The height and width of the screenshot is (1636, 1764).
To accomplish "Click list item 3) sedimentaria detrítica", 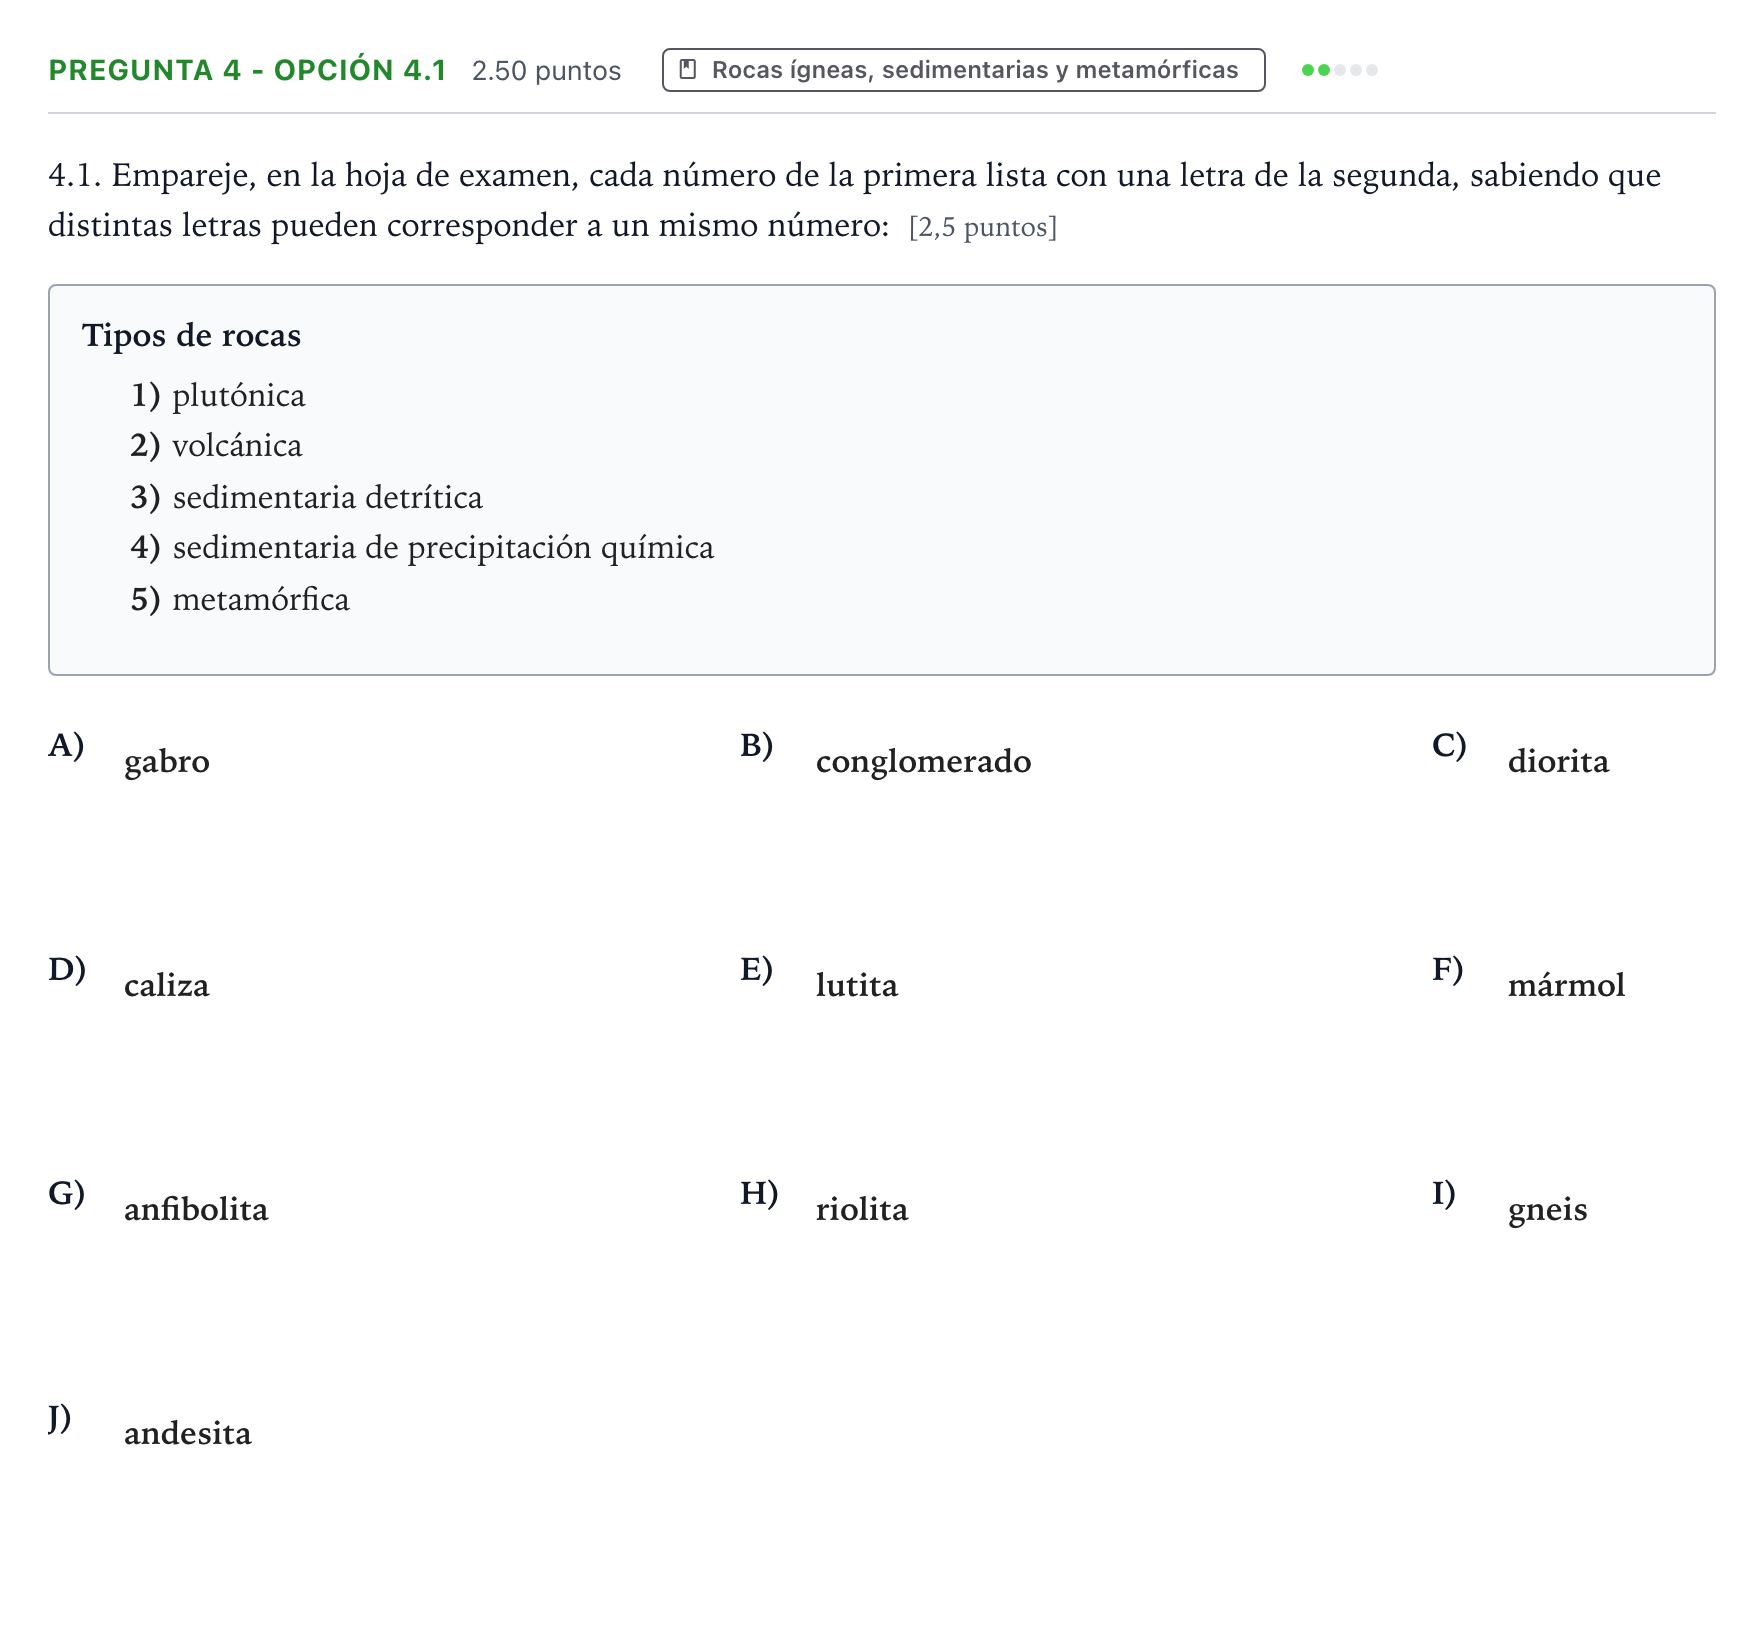I will click(306, 498).
